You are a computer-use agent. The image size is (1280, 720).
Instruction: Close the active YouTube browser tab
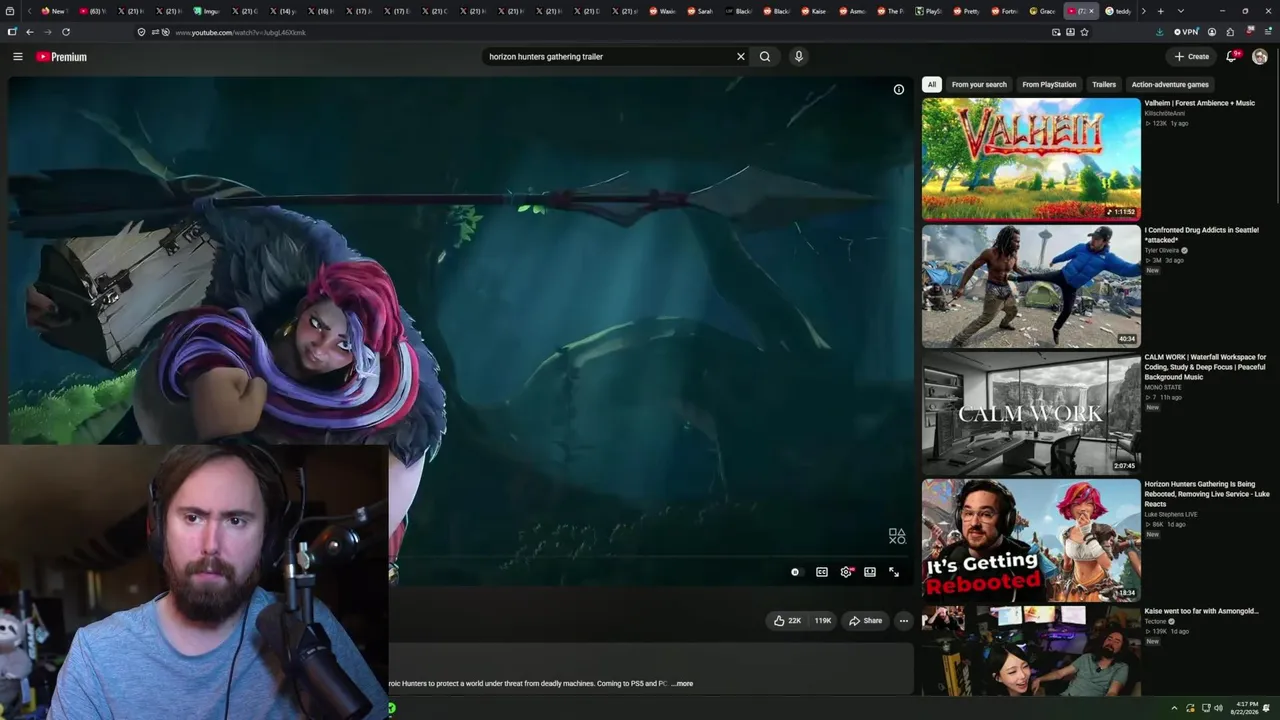(1091, 11)
